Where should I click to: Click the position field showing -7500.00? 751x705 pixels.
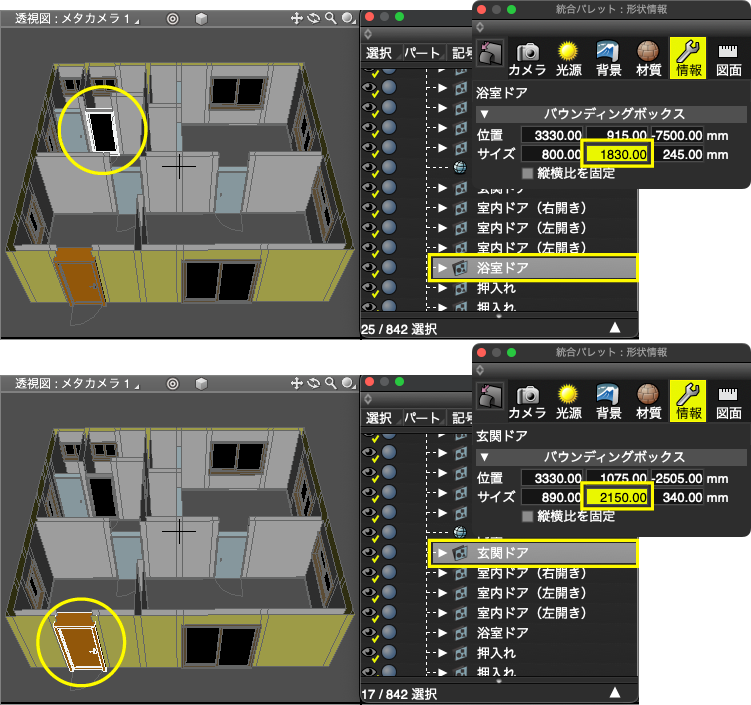coord(678,135)
